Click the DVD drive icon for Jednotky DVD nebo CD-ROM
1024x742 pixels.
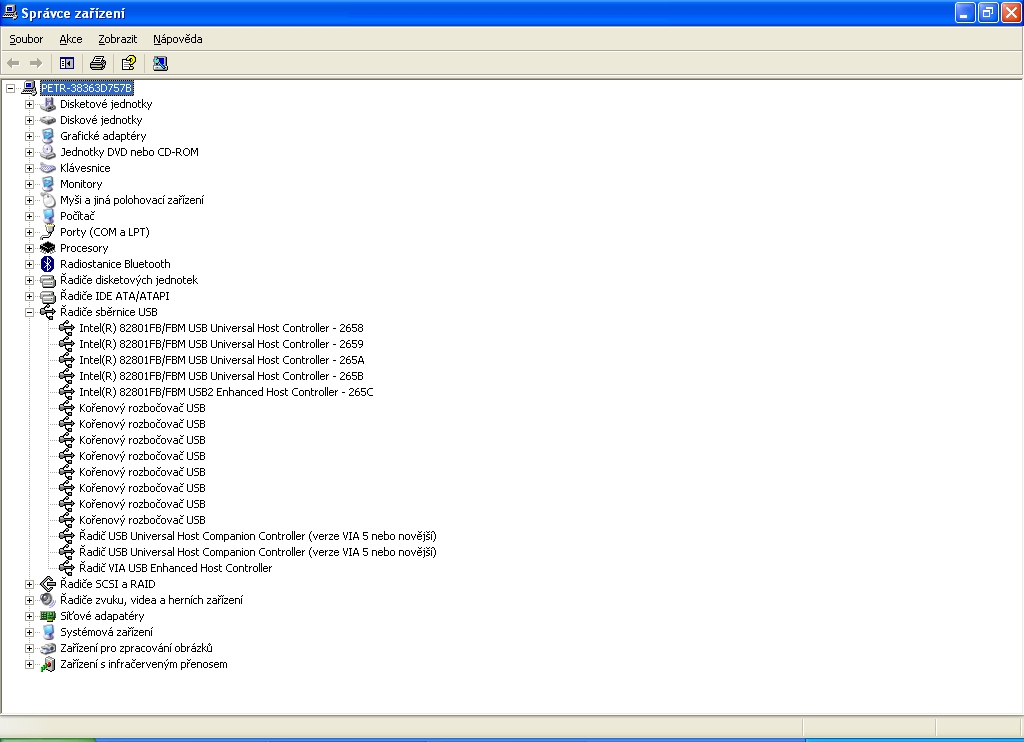[48, 152]
